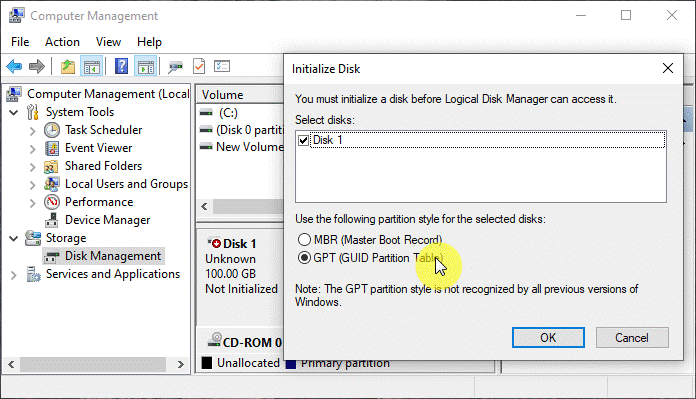The height and width of the screenshot is (399, 696).
Task: Click the tree pane scroll left arrow
Action: click(x=11, y=364)
